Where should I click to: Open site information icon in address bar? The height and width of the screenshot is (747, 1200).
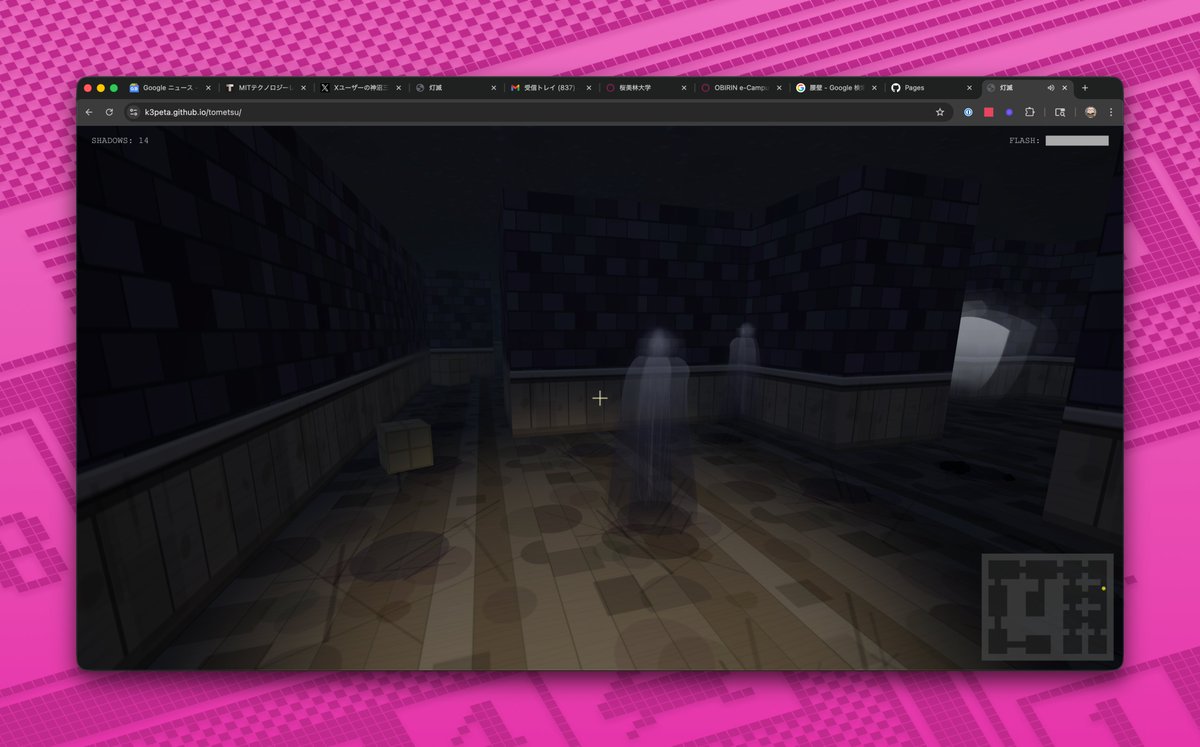coord(133,112)
